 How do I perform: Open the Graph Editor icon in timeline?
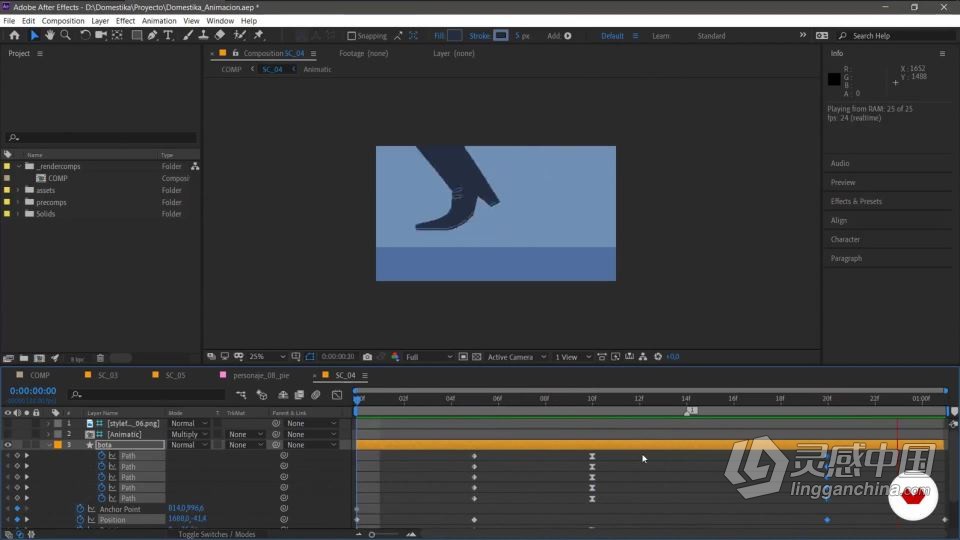click(x=337, y=395)
